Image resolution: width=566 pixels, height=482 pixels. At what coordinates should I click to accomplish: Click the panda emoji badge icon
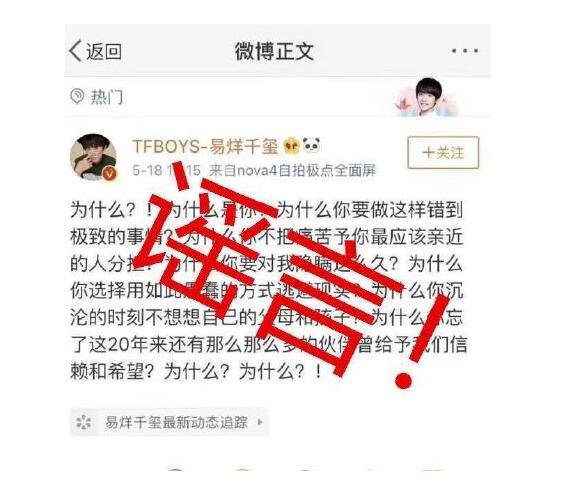click(x=312, y=146)
